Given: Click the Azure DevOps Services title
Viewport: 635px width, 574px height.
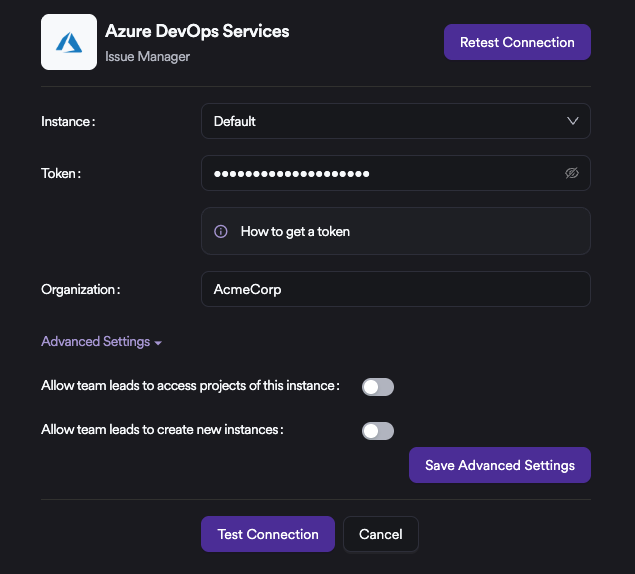Looking at the screenshot, I should 197,31.
